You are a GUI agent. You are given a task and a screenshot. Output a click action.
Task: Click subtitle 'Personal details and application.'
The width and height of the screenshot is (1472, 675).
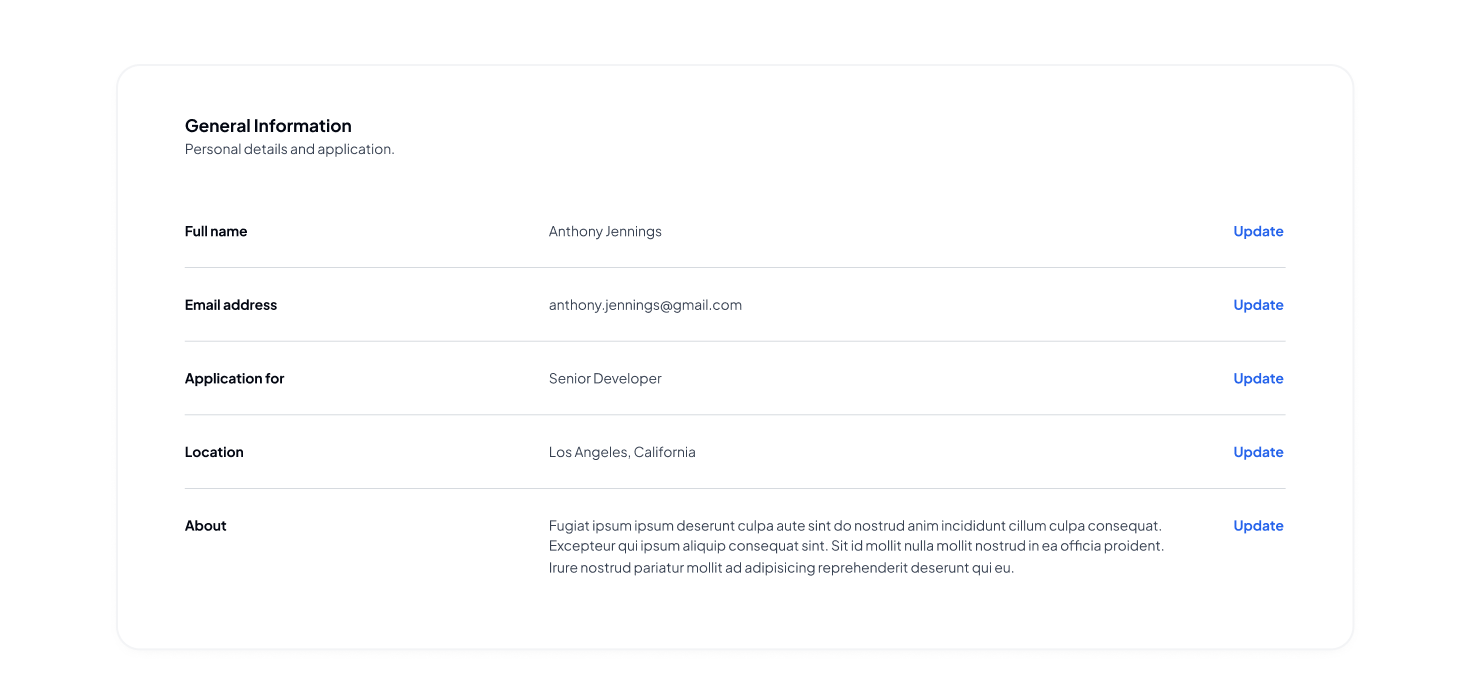pyautogui.click(x=290, y=149)
